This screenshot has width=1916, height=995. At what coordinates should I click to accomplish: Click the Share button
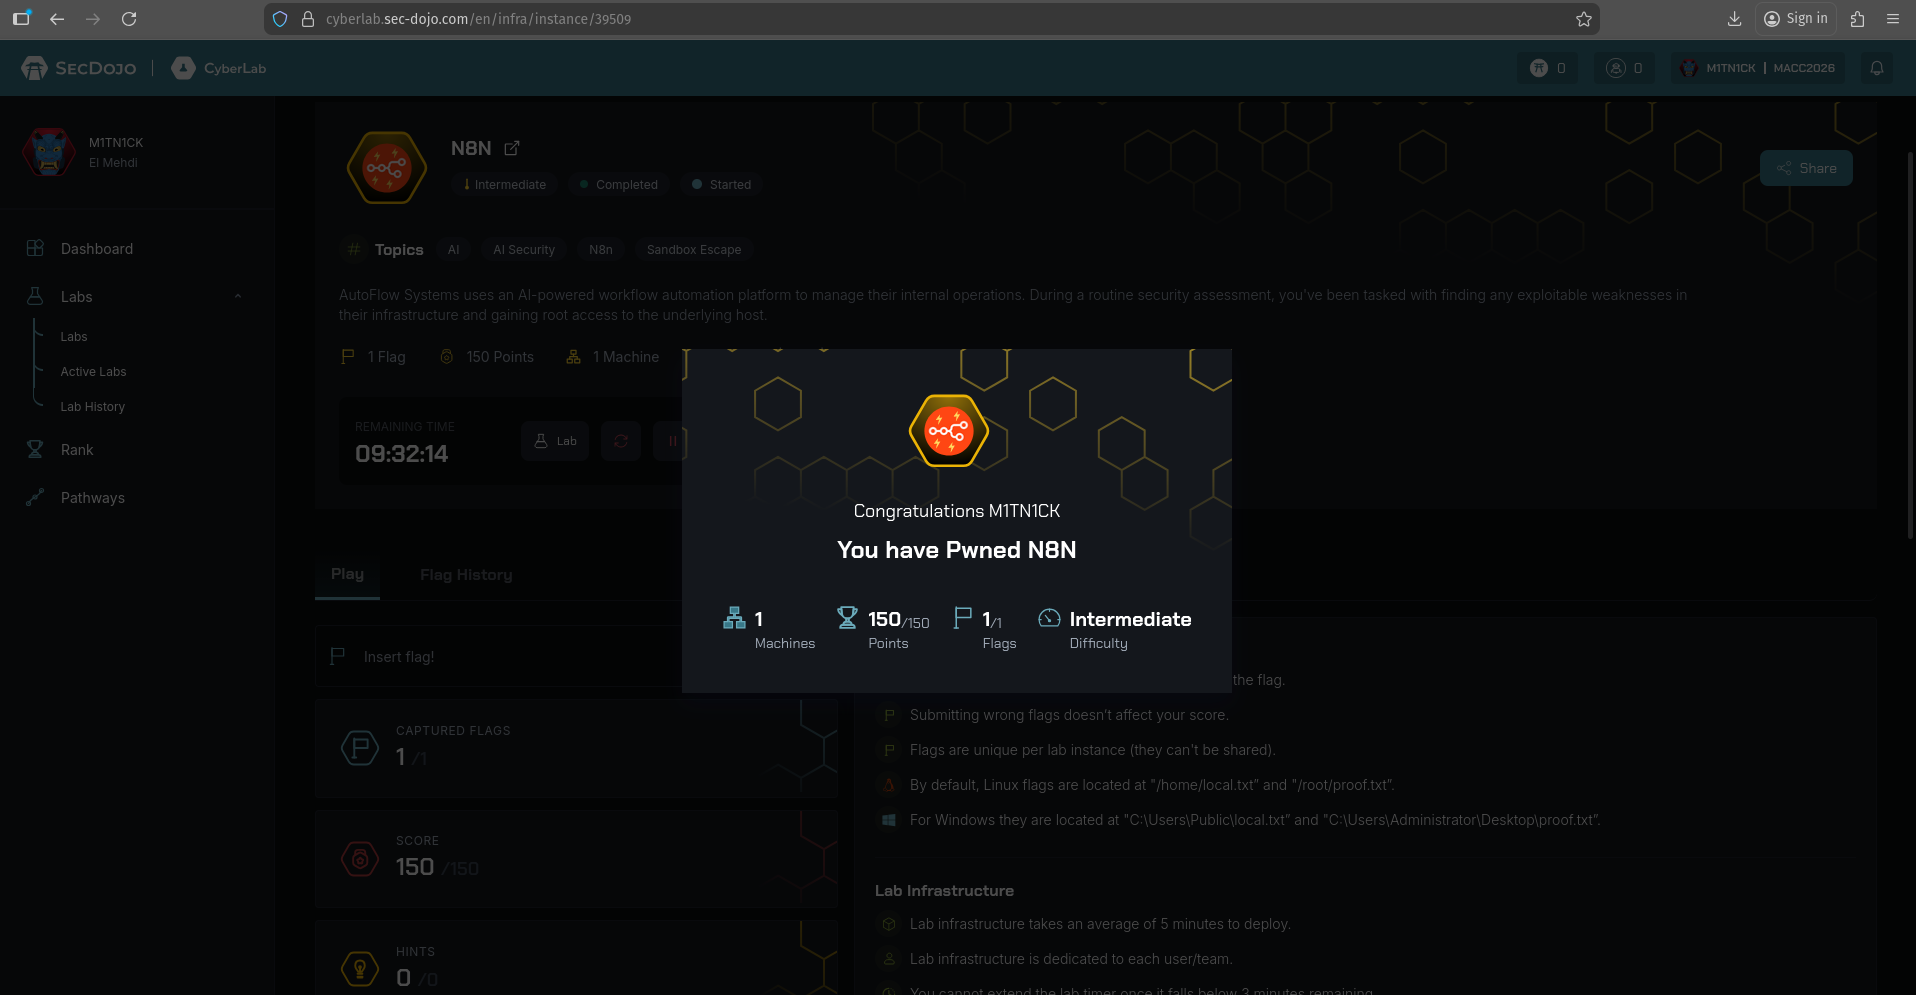(1806, 168)
